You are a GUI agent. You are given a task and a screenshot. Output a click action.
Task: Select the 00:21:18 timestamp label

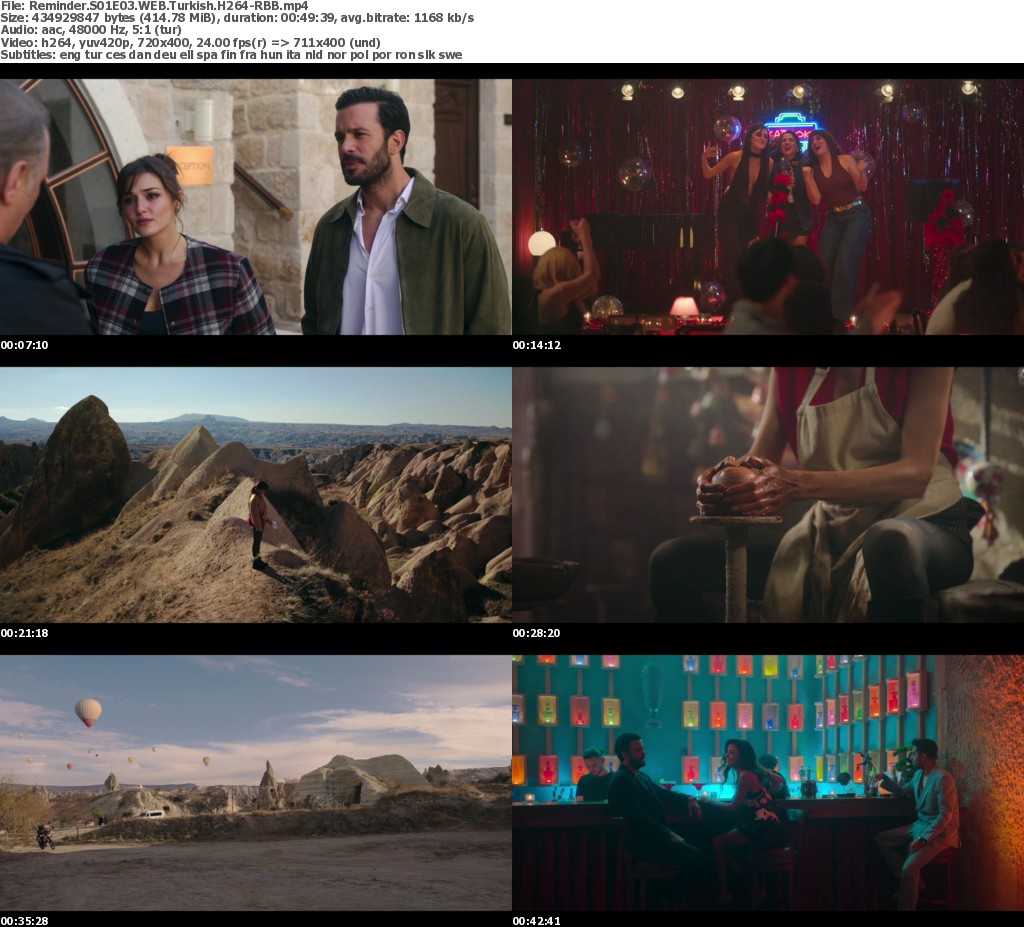pyautogui.click(x=24, y=633)
